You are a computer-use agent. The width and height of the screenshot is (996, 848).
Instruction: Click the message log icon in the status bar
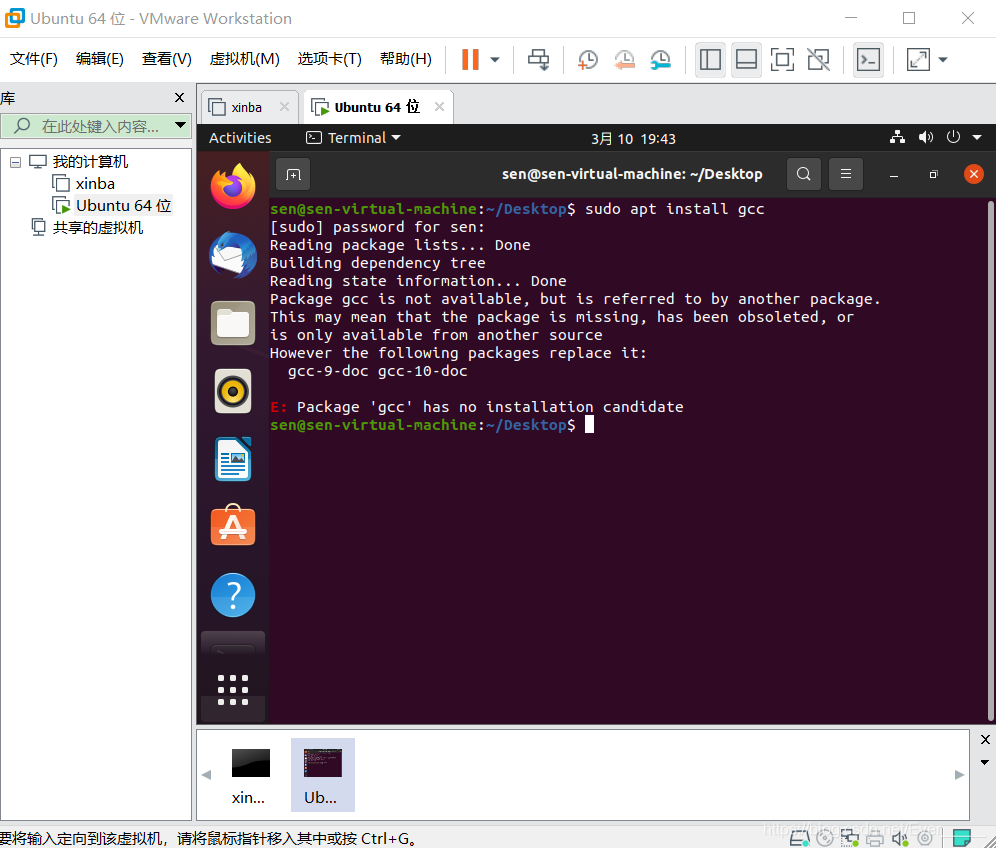tap(962, 838)
